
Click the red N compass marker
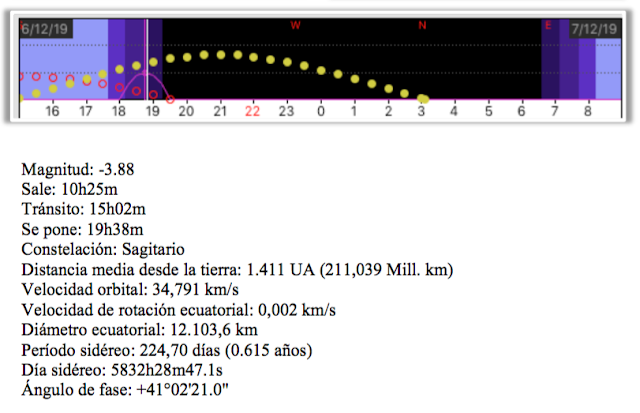click(422, 25)
